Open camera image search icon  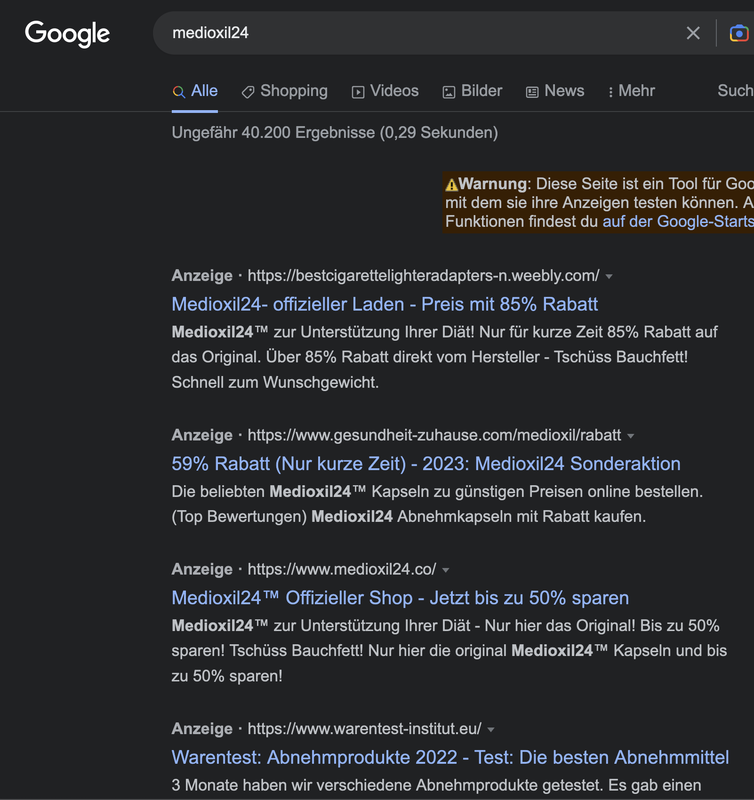(x=738, y=33)
